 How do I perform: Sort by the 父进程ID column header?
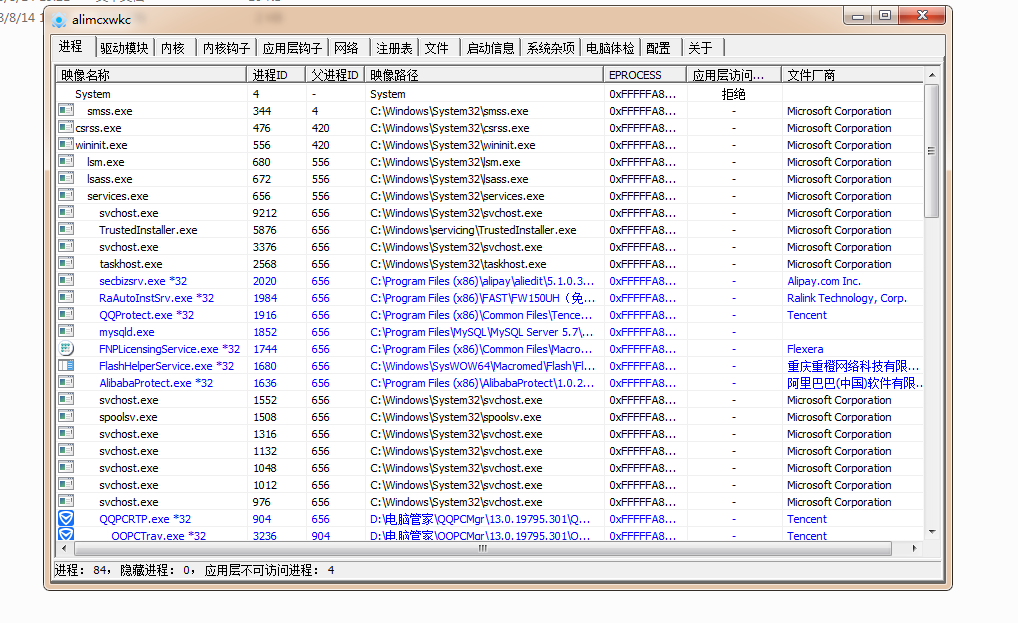tap(335, 75)
